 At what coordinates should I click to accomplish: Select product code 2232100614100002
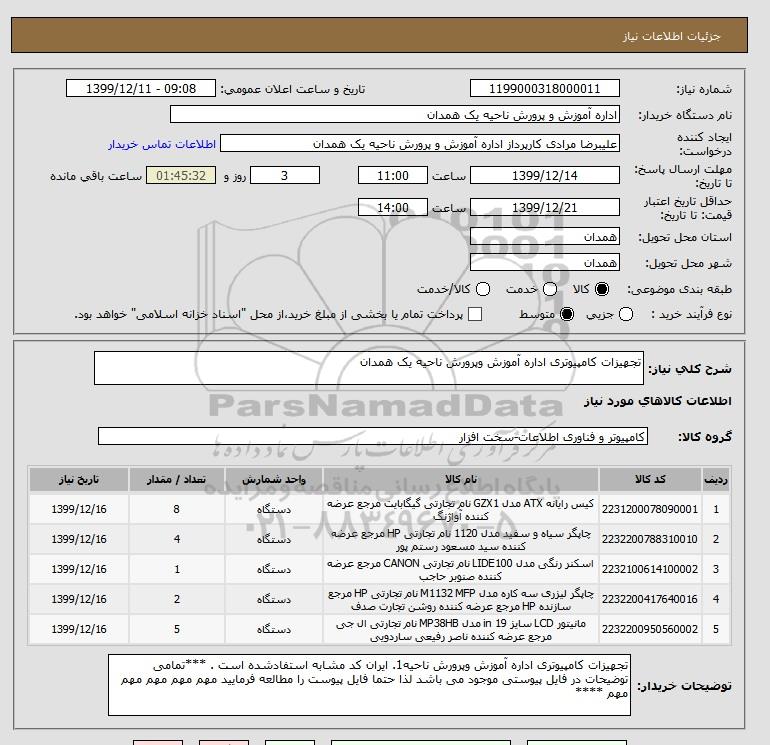(x=650, y=569)
